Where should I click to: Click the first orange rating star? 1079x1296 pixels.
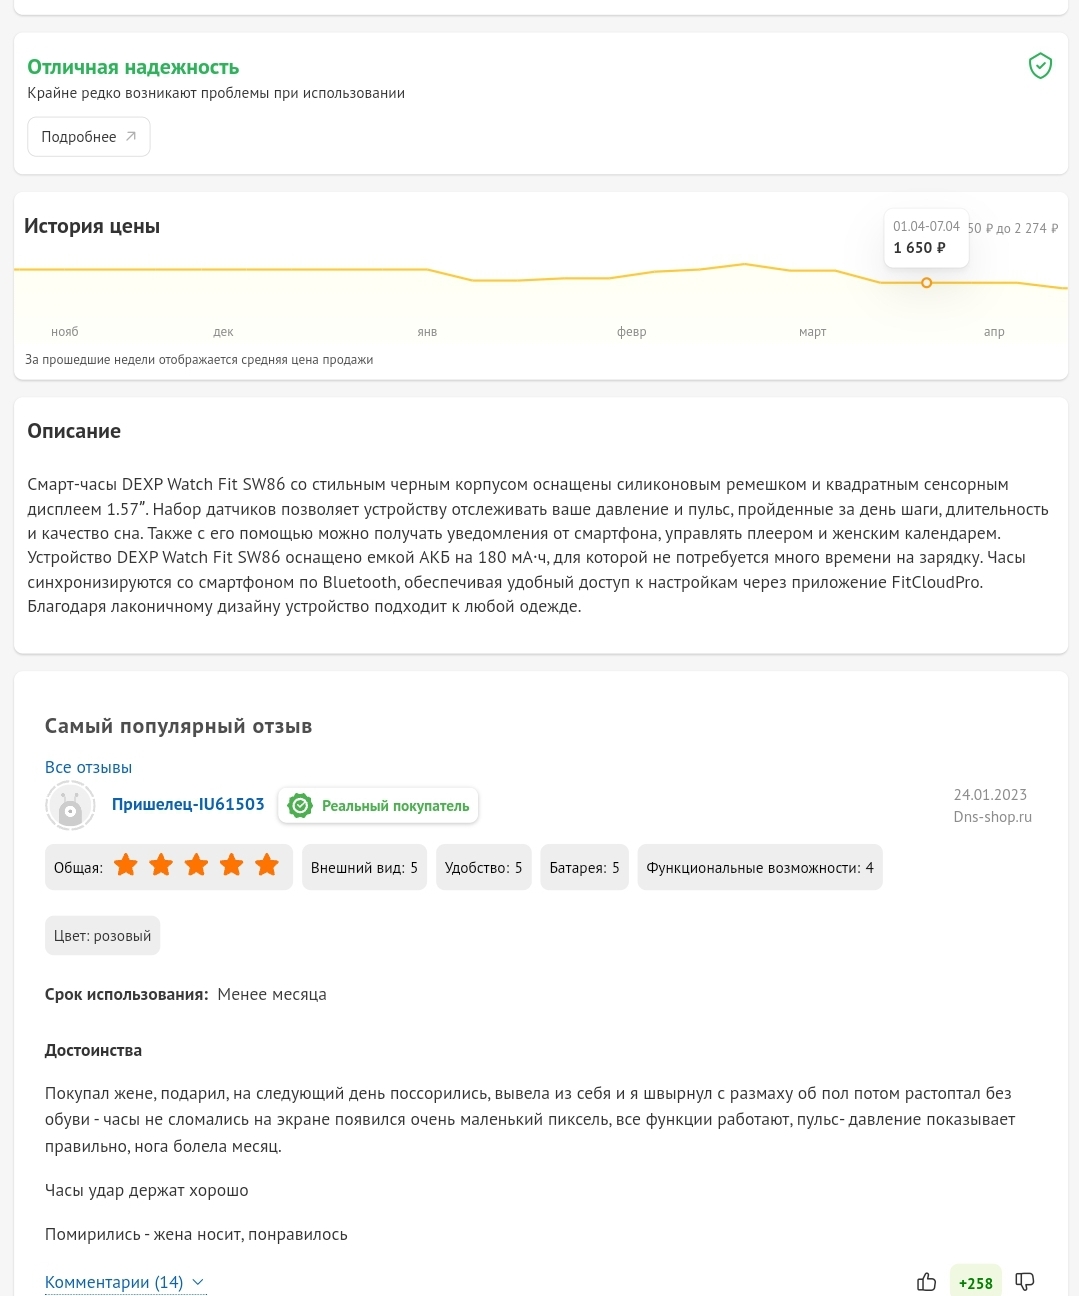click(x=126, y=865)
